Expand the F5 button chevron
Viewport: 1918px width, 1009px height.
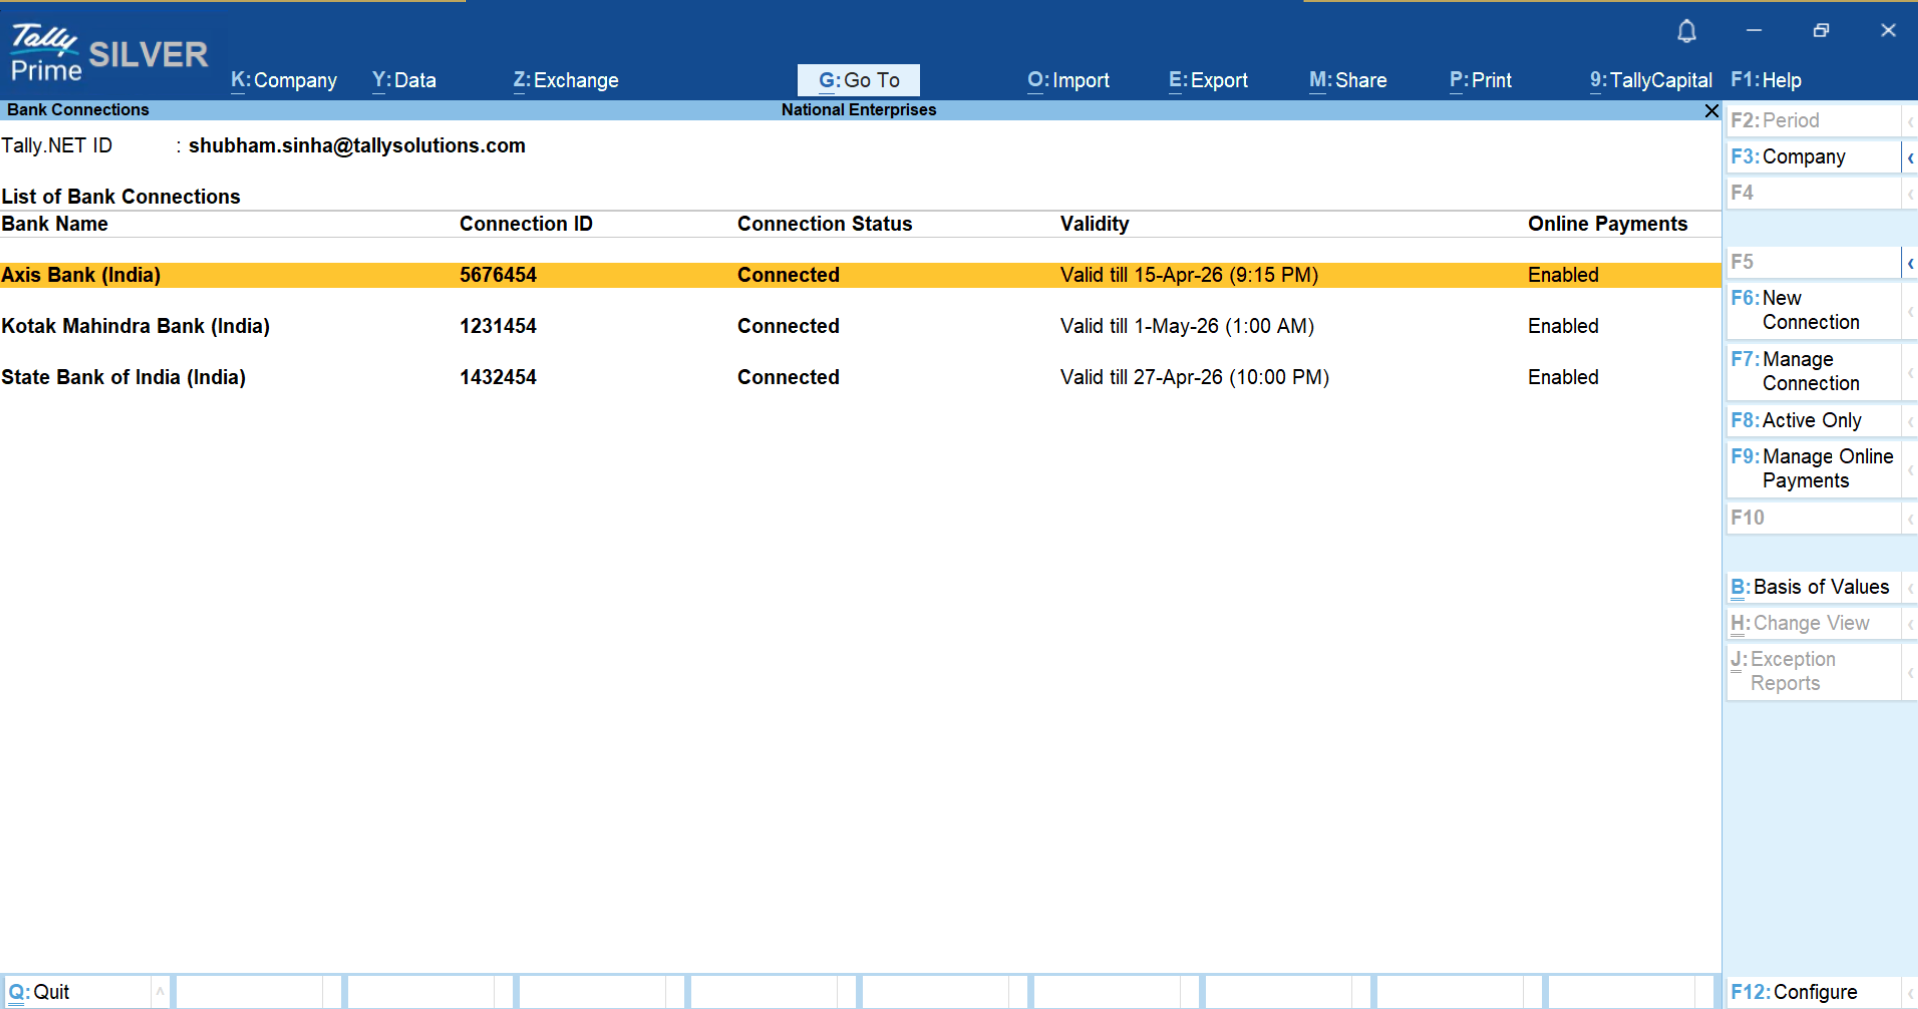tap(1910, 263)
